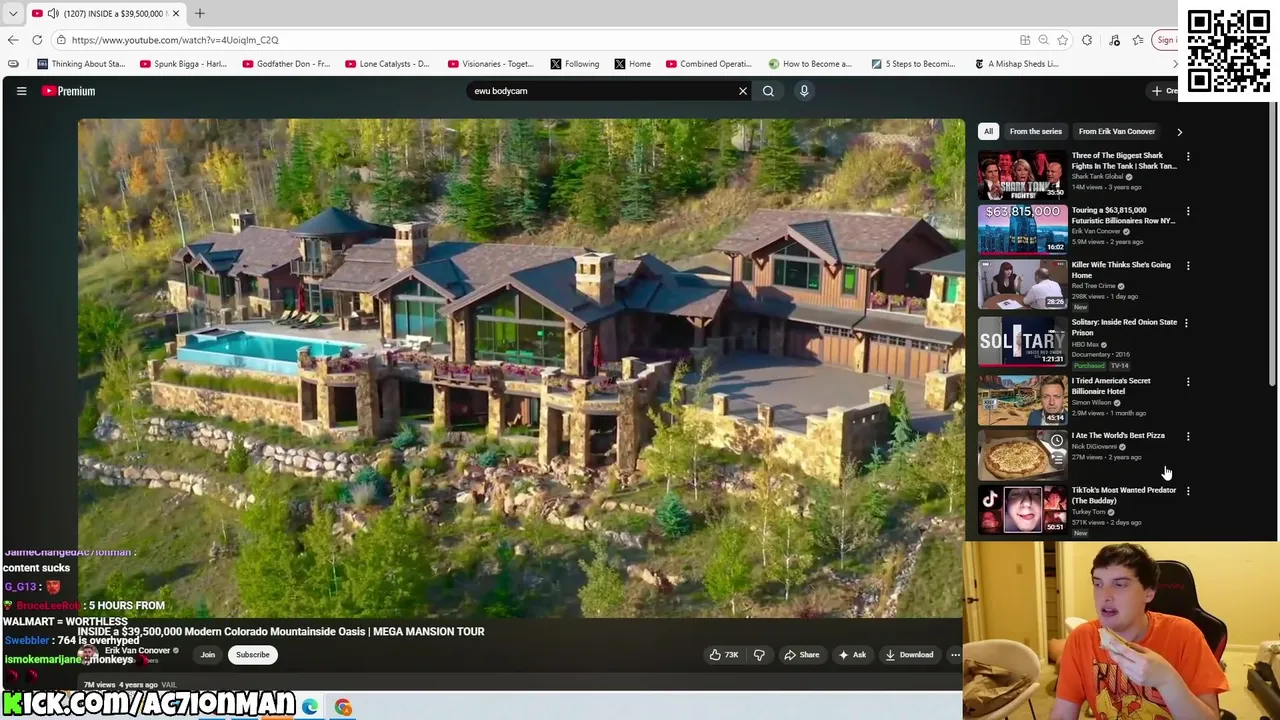The height and width of the screenshot is (720, 1280).
Task: Mute the tab via its speaker icon
Action: pyautogui.click(x=53, y=13)
